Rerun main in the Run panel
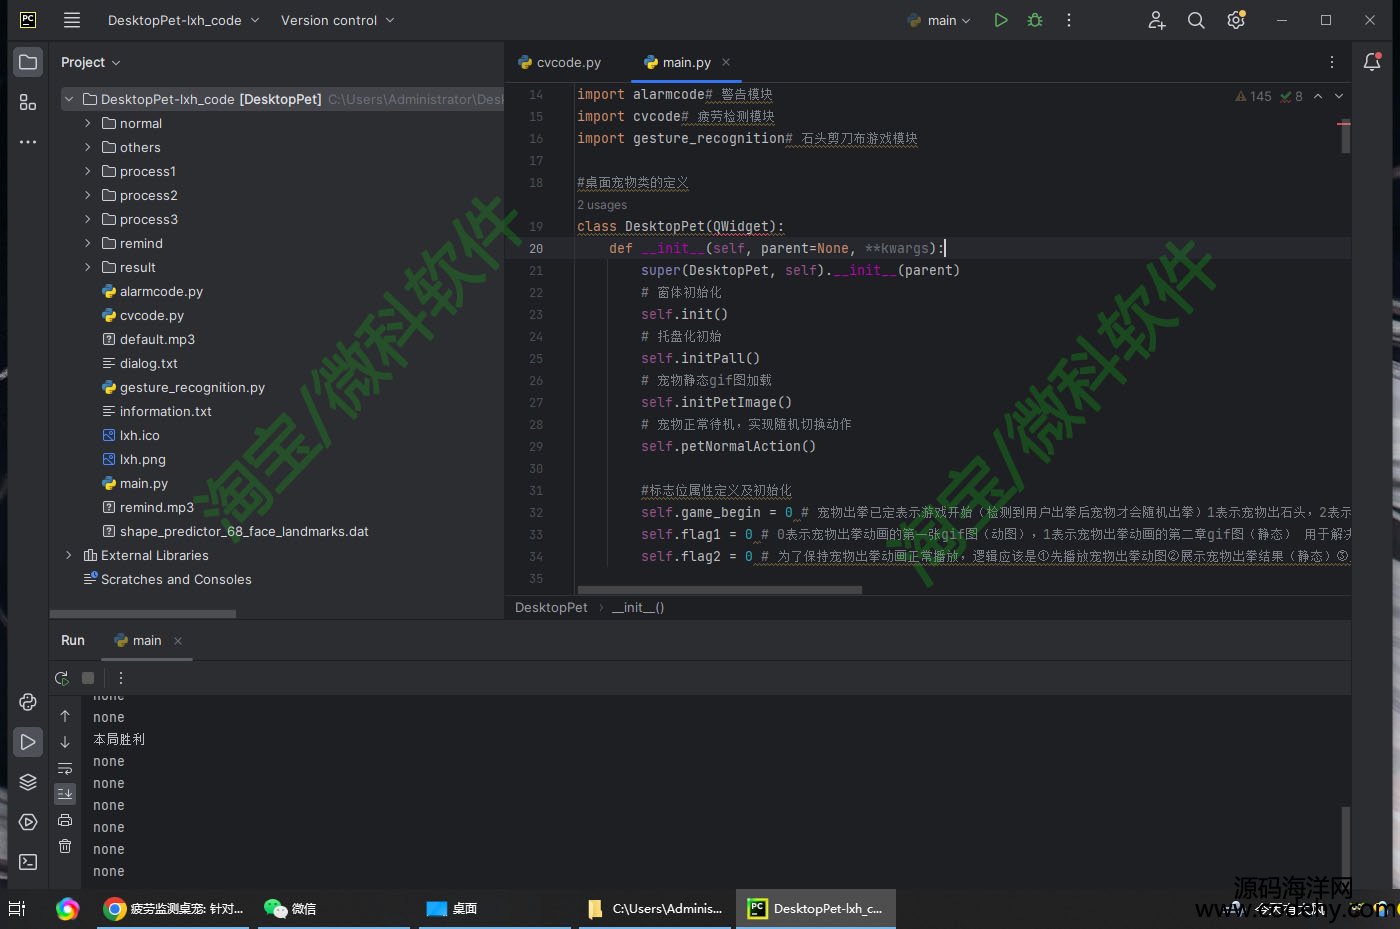This screenshot has height=929, width=1400. coord(62,678)
